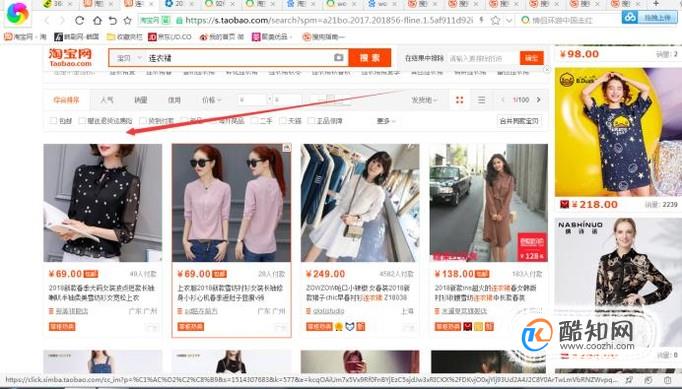Switch to grid view icon

coord(459,100)
